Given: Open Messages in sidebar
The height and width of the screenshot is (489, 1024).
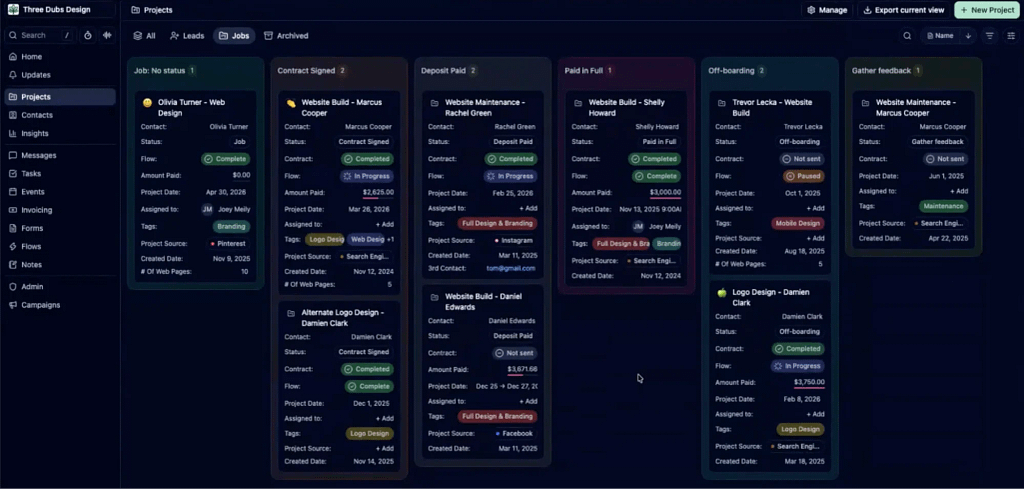Looking at the screenshot, I should 60,155.
